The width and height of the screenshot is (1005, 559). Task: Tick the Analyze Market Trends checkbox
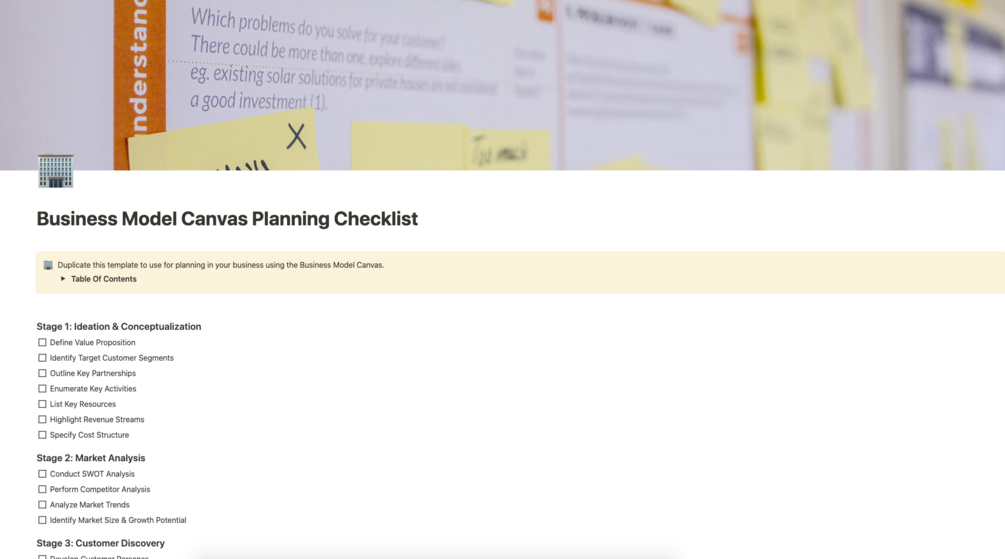[x=42, y=505]
